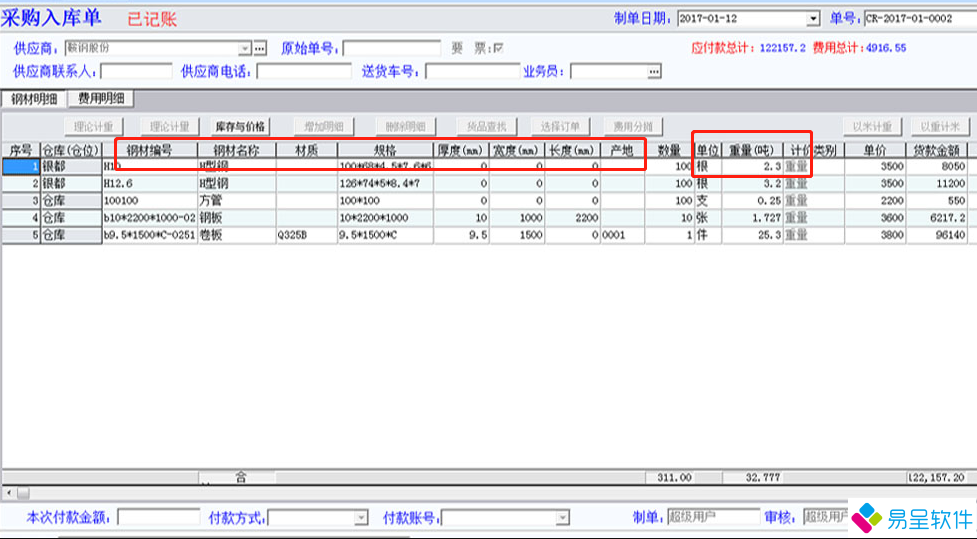Click the 以米计重 button
The height and width of the screenshot is (539, 977).
(x=872, y=126)
